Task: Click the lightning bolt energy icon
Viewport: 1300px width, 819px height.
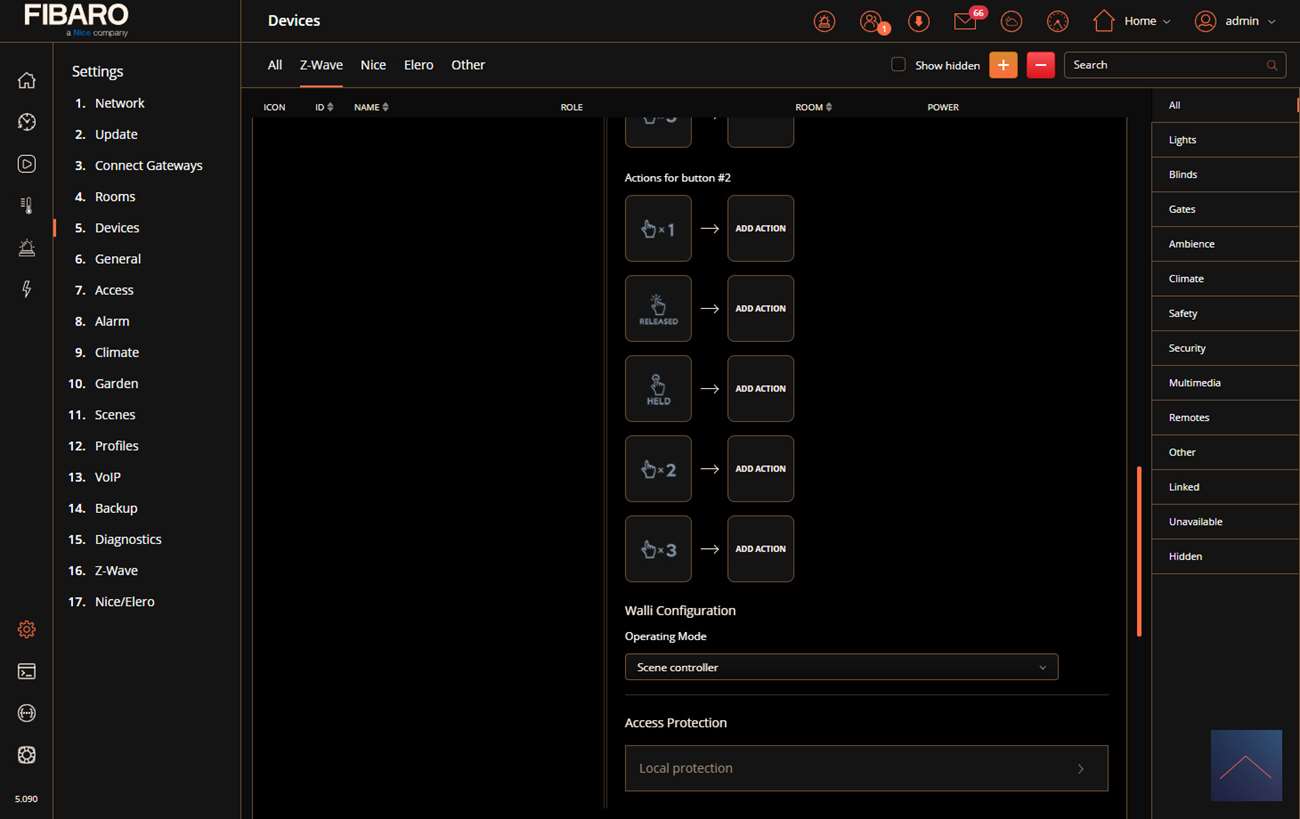Action: 27,289
